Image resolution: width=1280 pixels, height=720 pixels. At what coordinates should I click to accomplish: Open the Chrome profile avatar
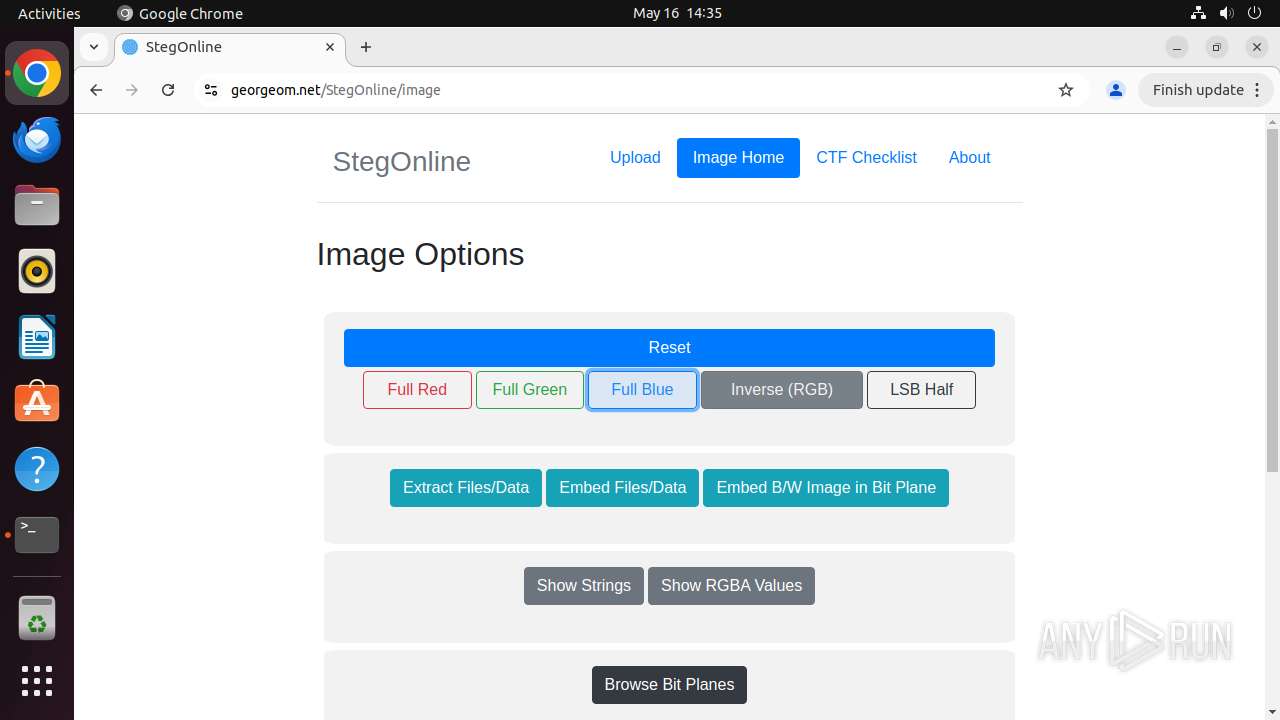point(1116,90)
